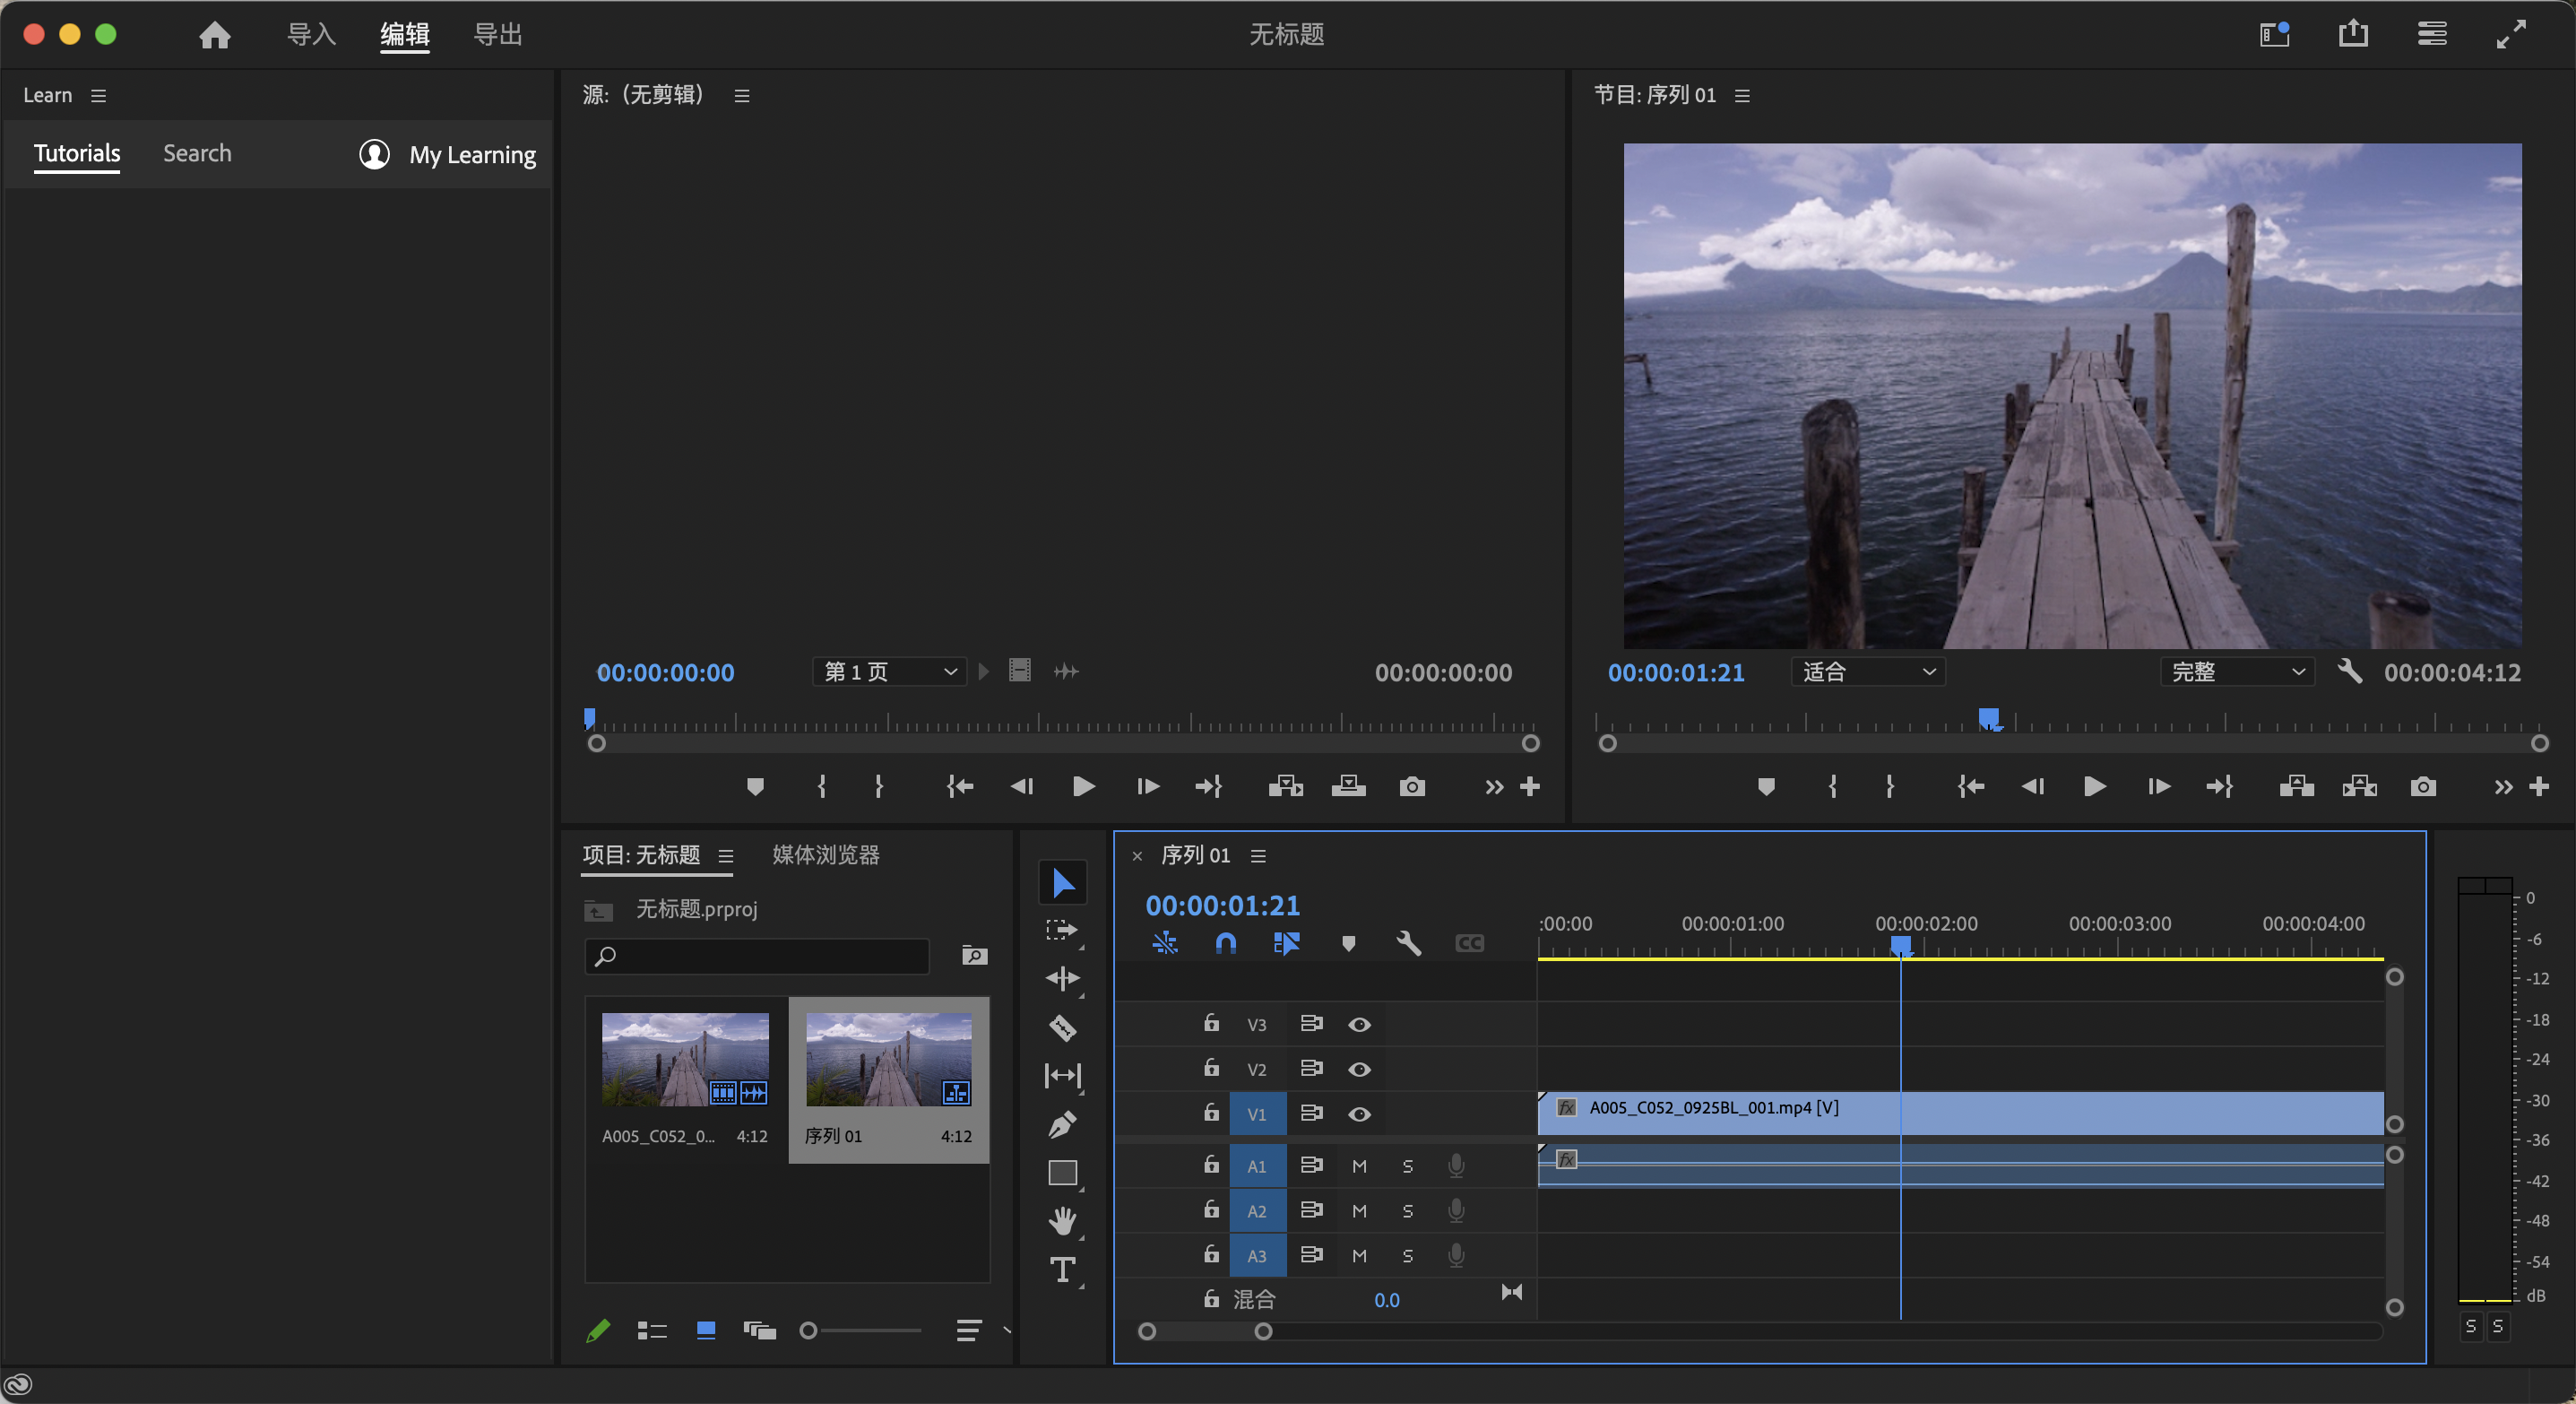The image size is (2576, 1404).
Task: Open the 媒体浏览器 panel tab
Action: pyautogui.click(x=825, y=855)
